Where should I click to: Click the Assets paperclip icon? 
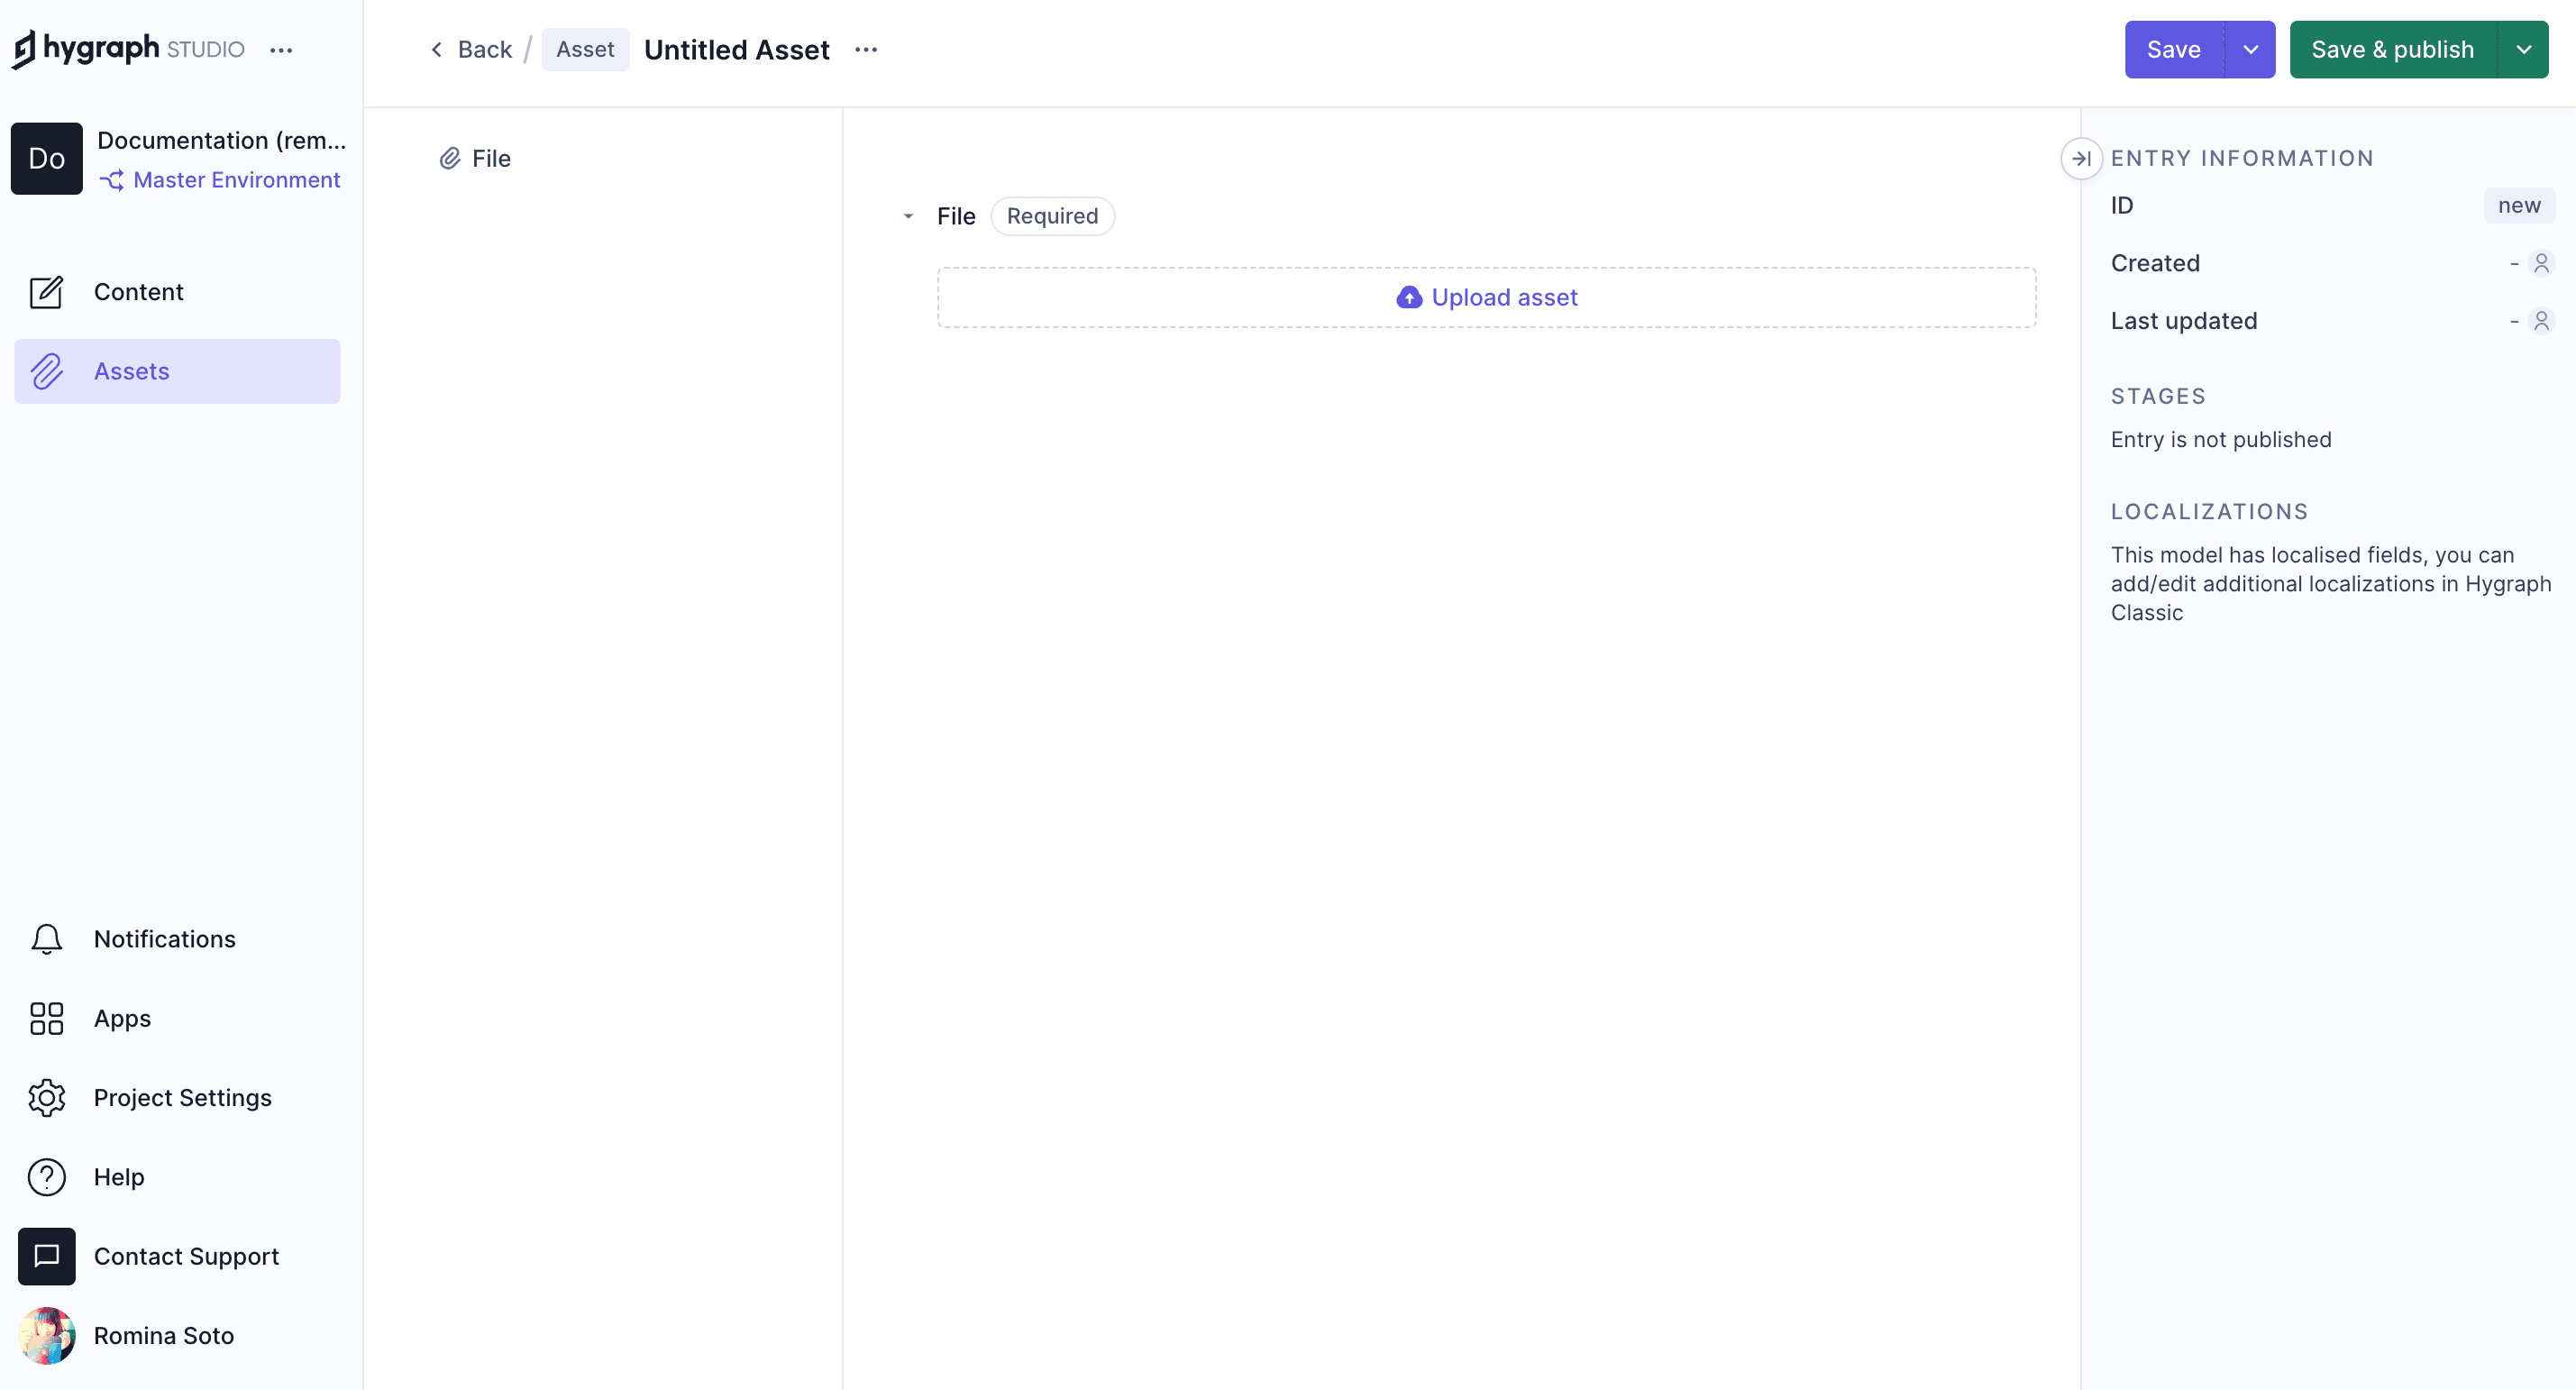[x=46, y=371]
